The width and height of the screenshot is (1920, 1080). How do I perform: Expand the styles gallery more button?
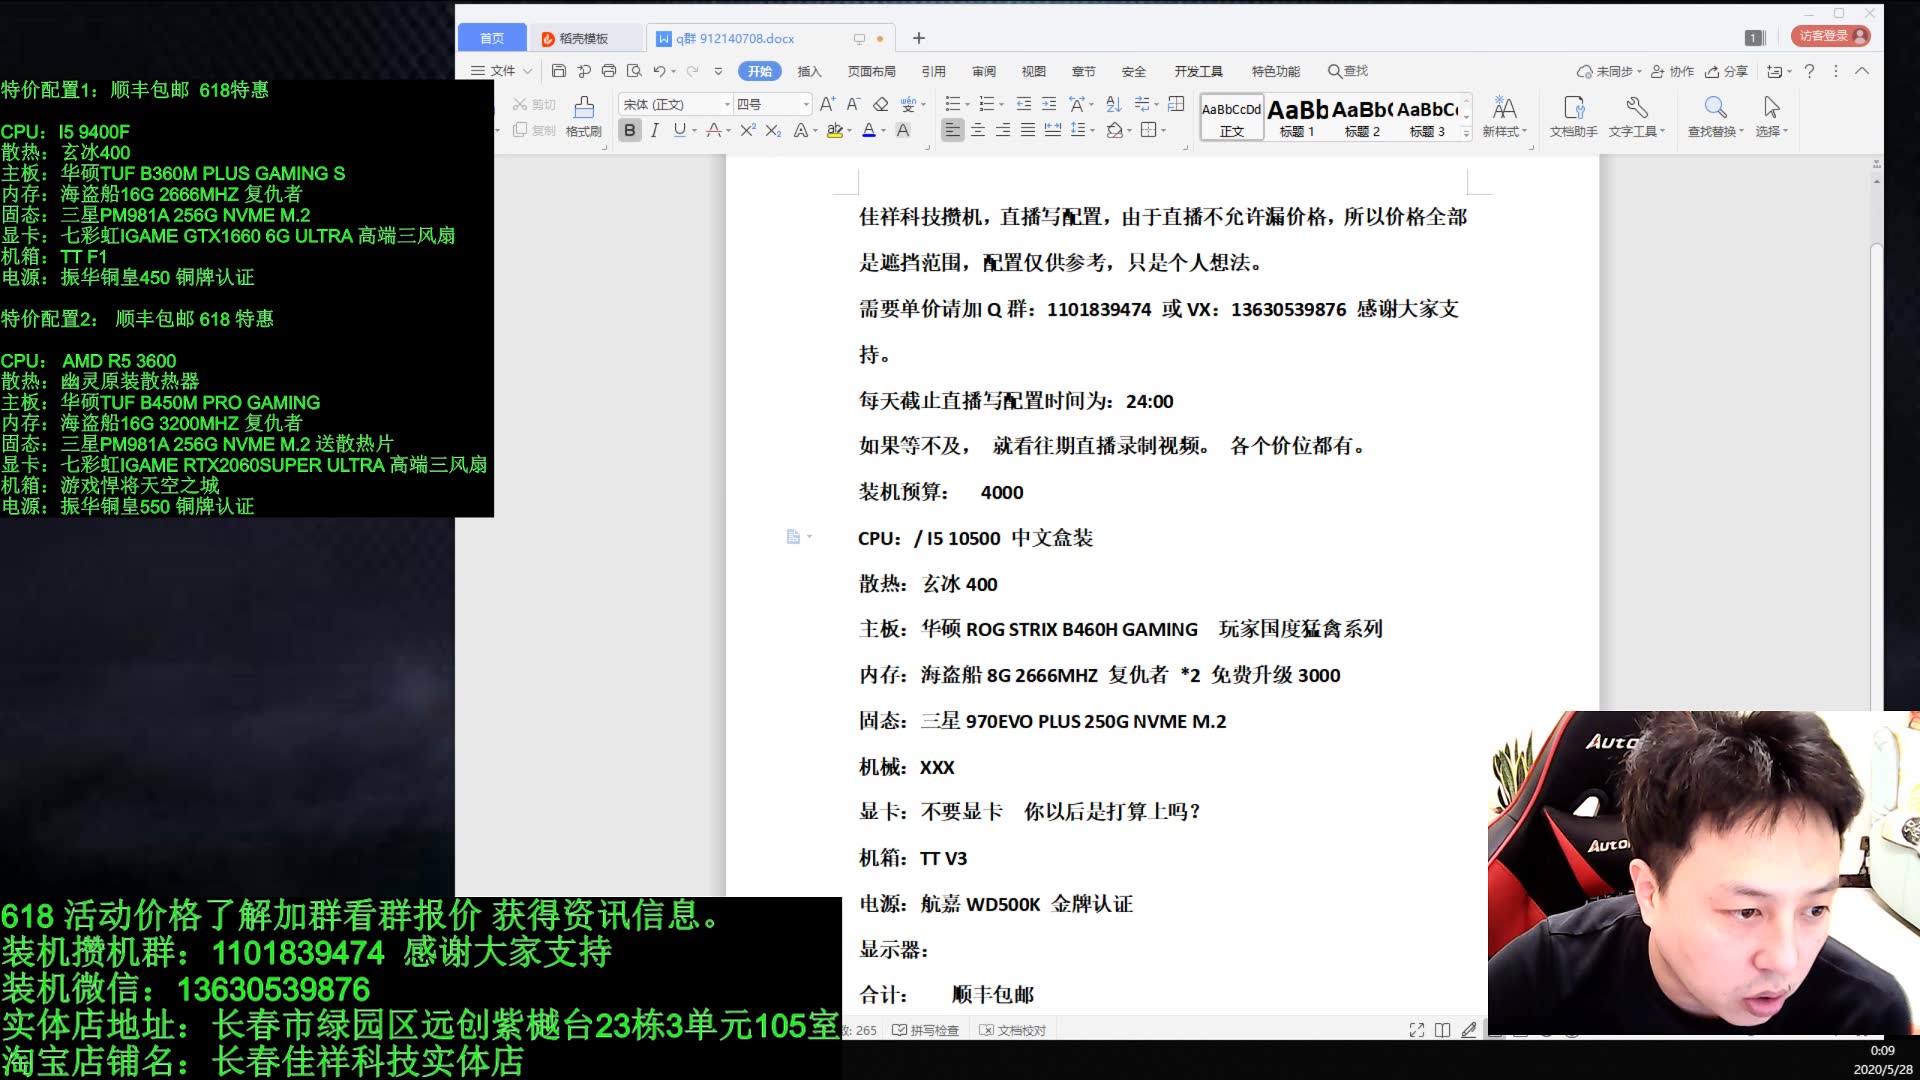point(1467,132)
